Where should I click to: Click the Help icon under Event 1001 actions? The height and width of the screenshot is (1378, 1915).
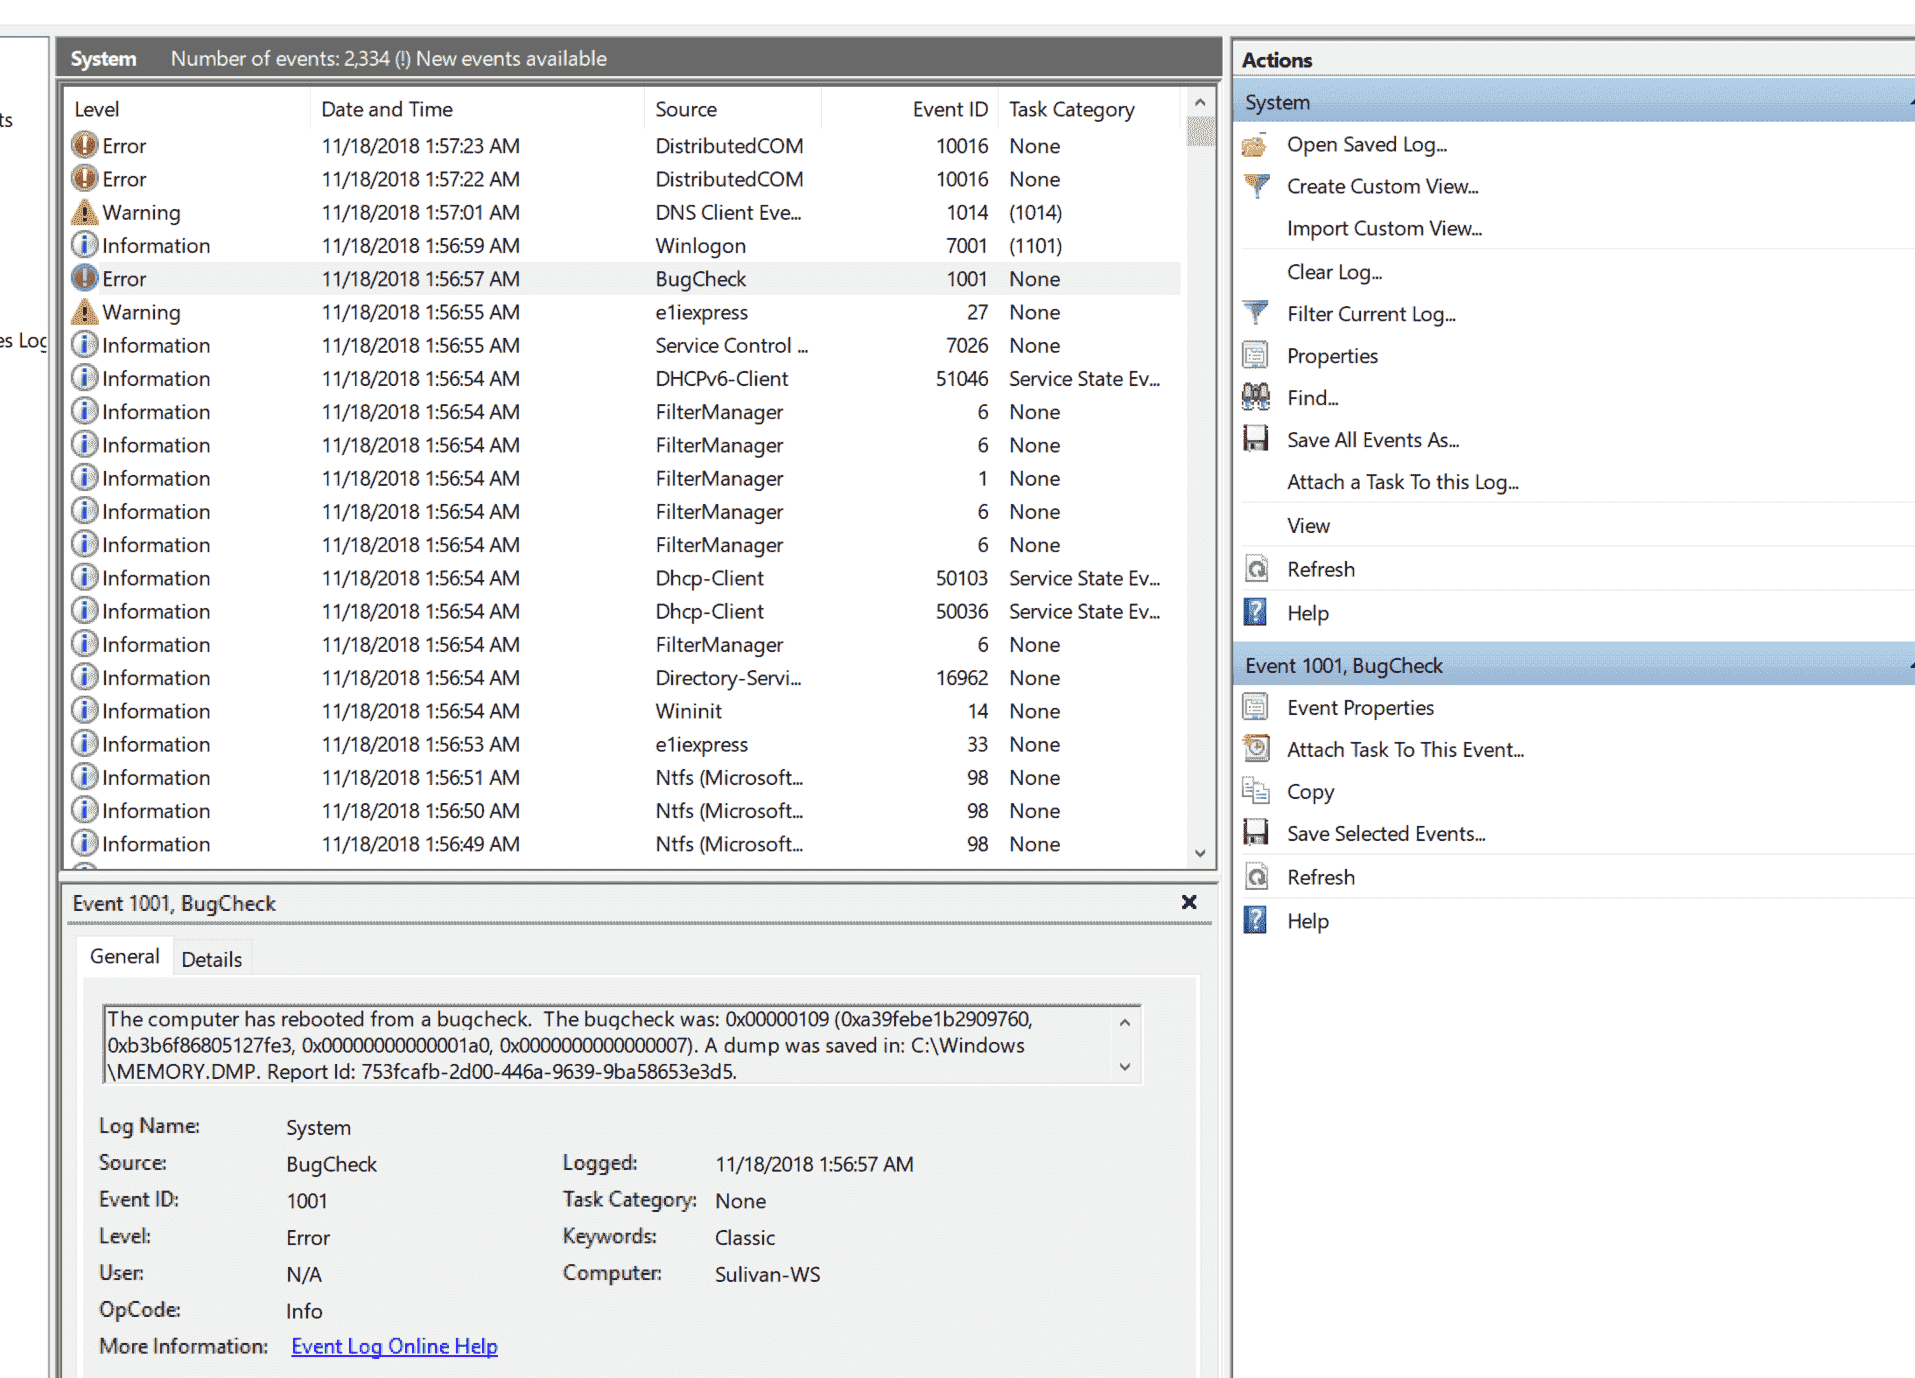click(1255, 921)
